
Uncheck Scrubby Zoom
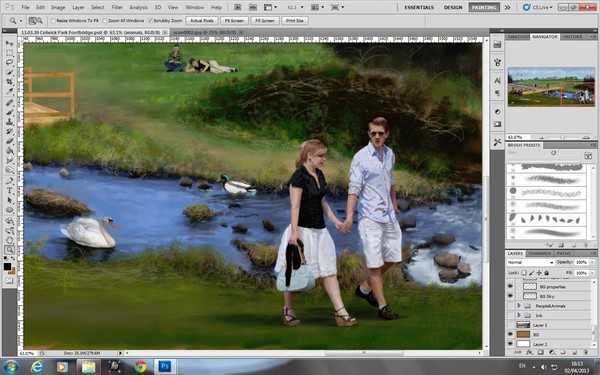tap(150, 21)
